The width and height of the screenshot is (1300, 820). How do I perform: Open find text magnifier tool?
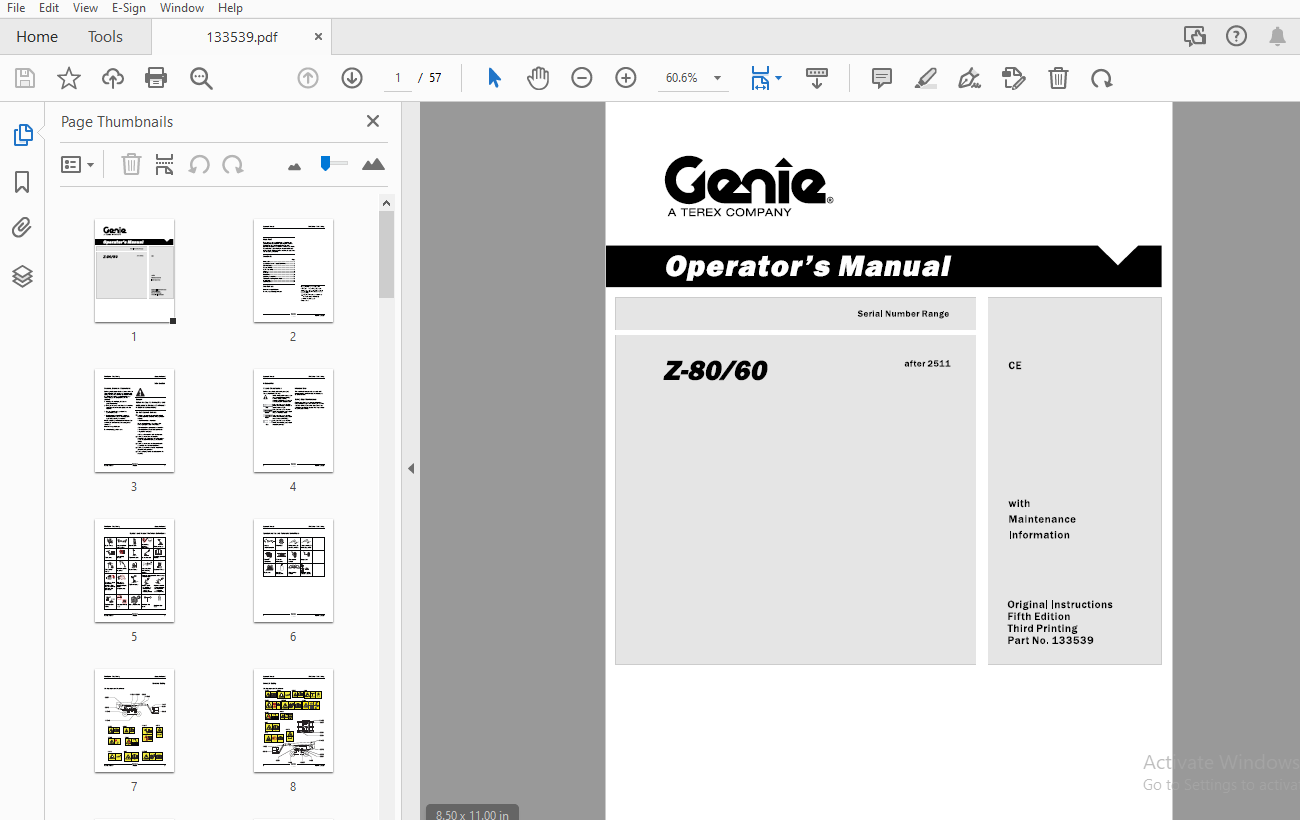[x=201, y=78]
